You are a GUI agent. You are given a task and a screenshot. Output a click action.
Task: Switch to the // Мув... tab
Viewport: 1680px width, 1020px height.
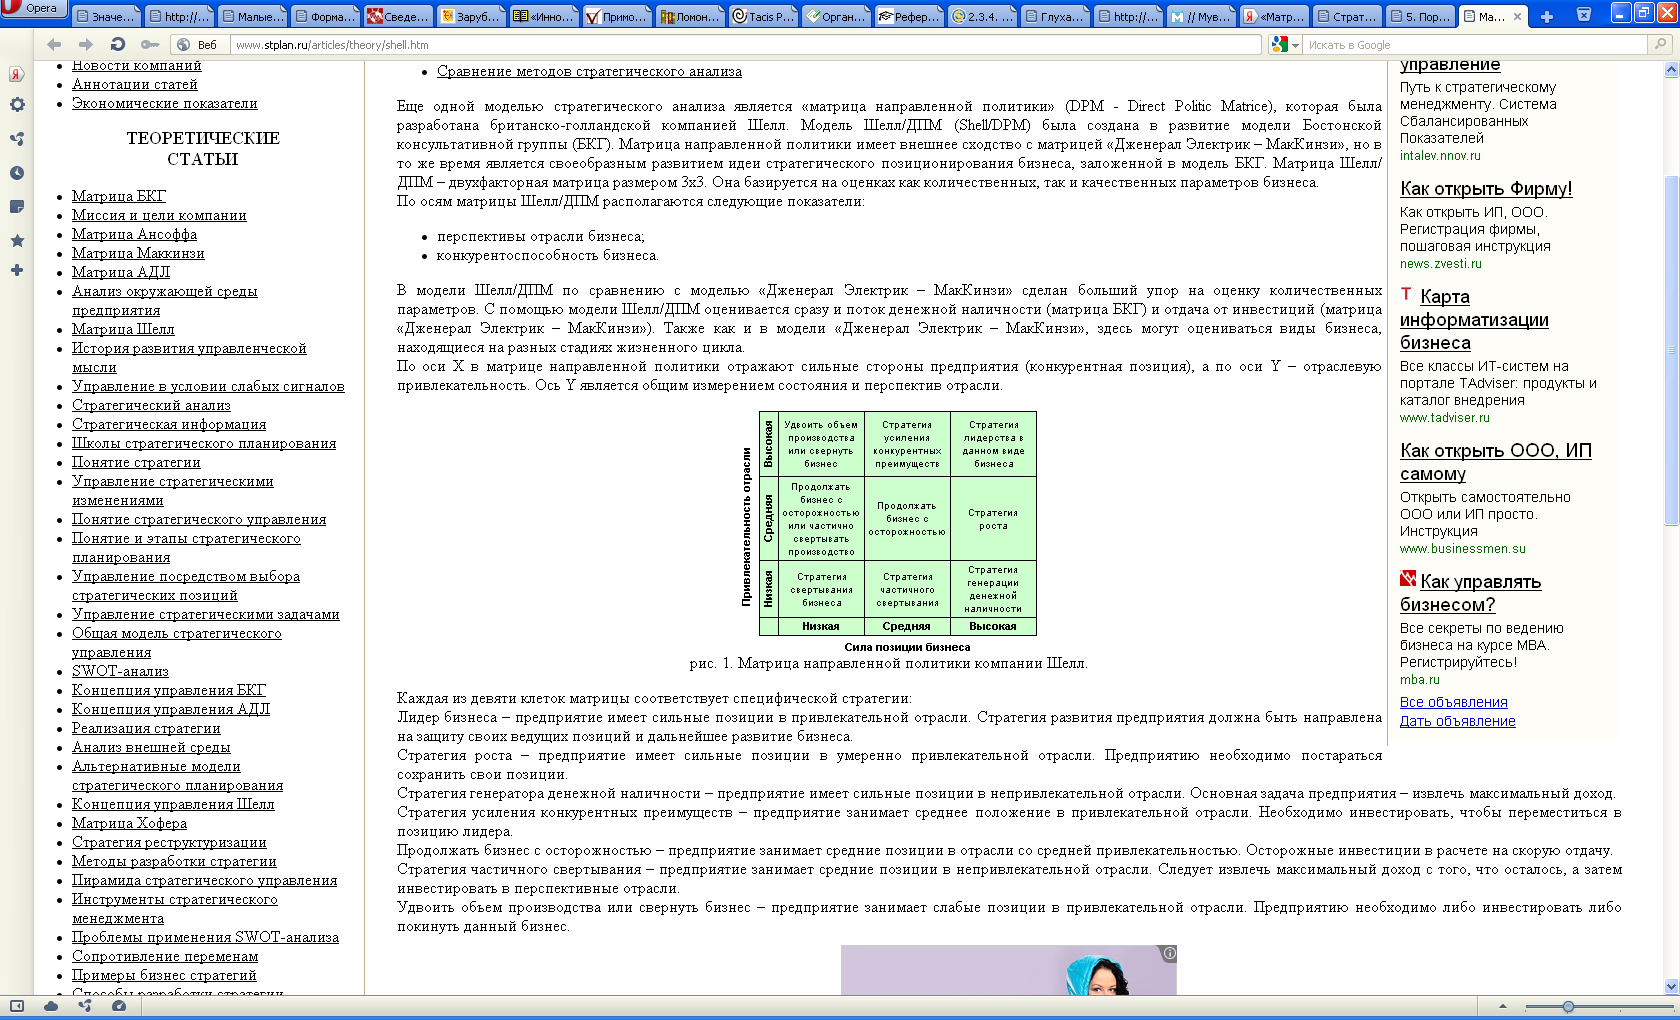(1200, 16)
